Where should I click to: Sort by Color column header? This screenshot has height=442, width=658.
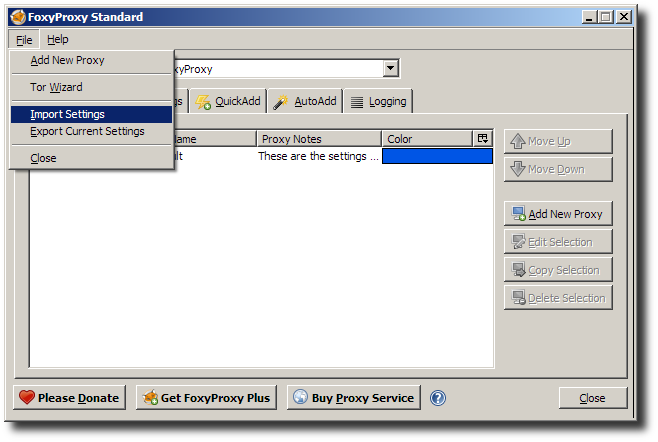[x=427, y=139]
